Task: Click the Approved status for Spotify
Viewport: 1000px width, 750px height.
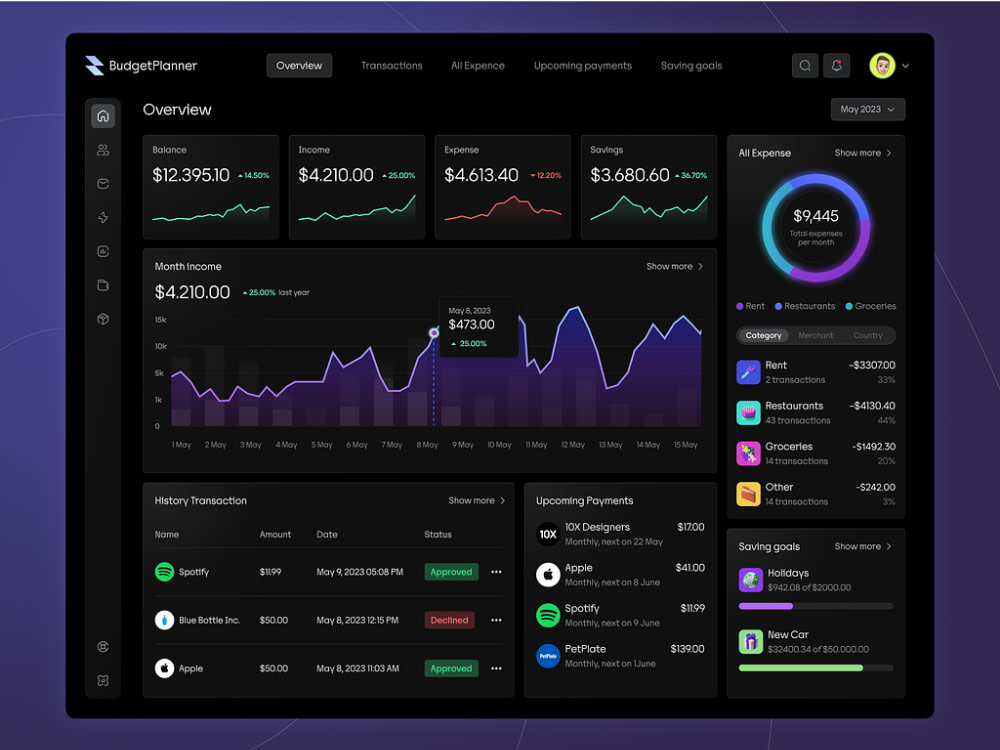Action: coord(451,572)
